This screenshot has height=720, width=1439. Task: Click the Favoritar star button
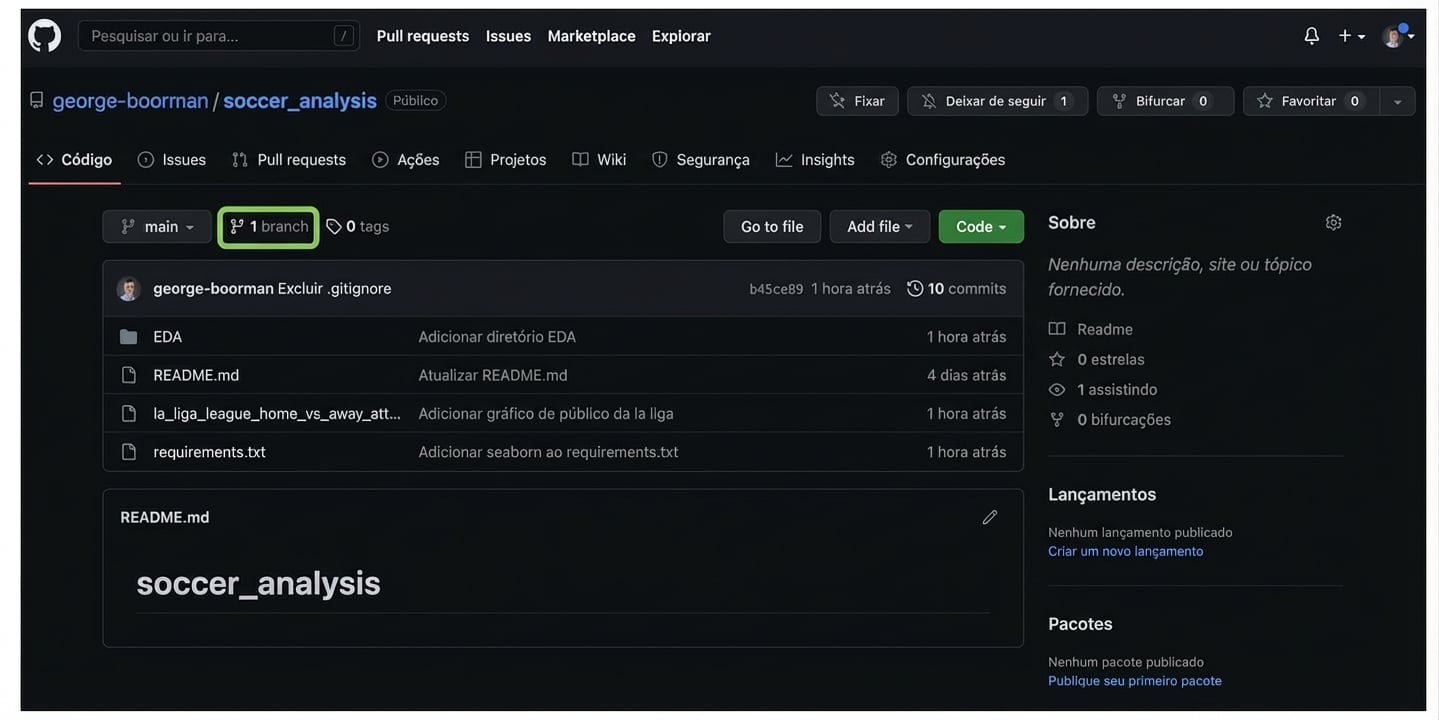[x=1310, y=101]
